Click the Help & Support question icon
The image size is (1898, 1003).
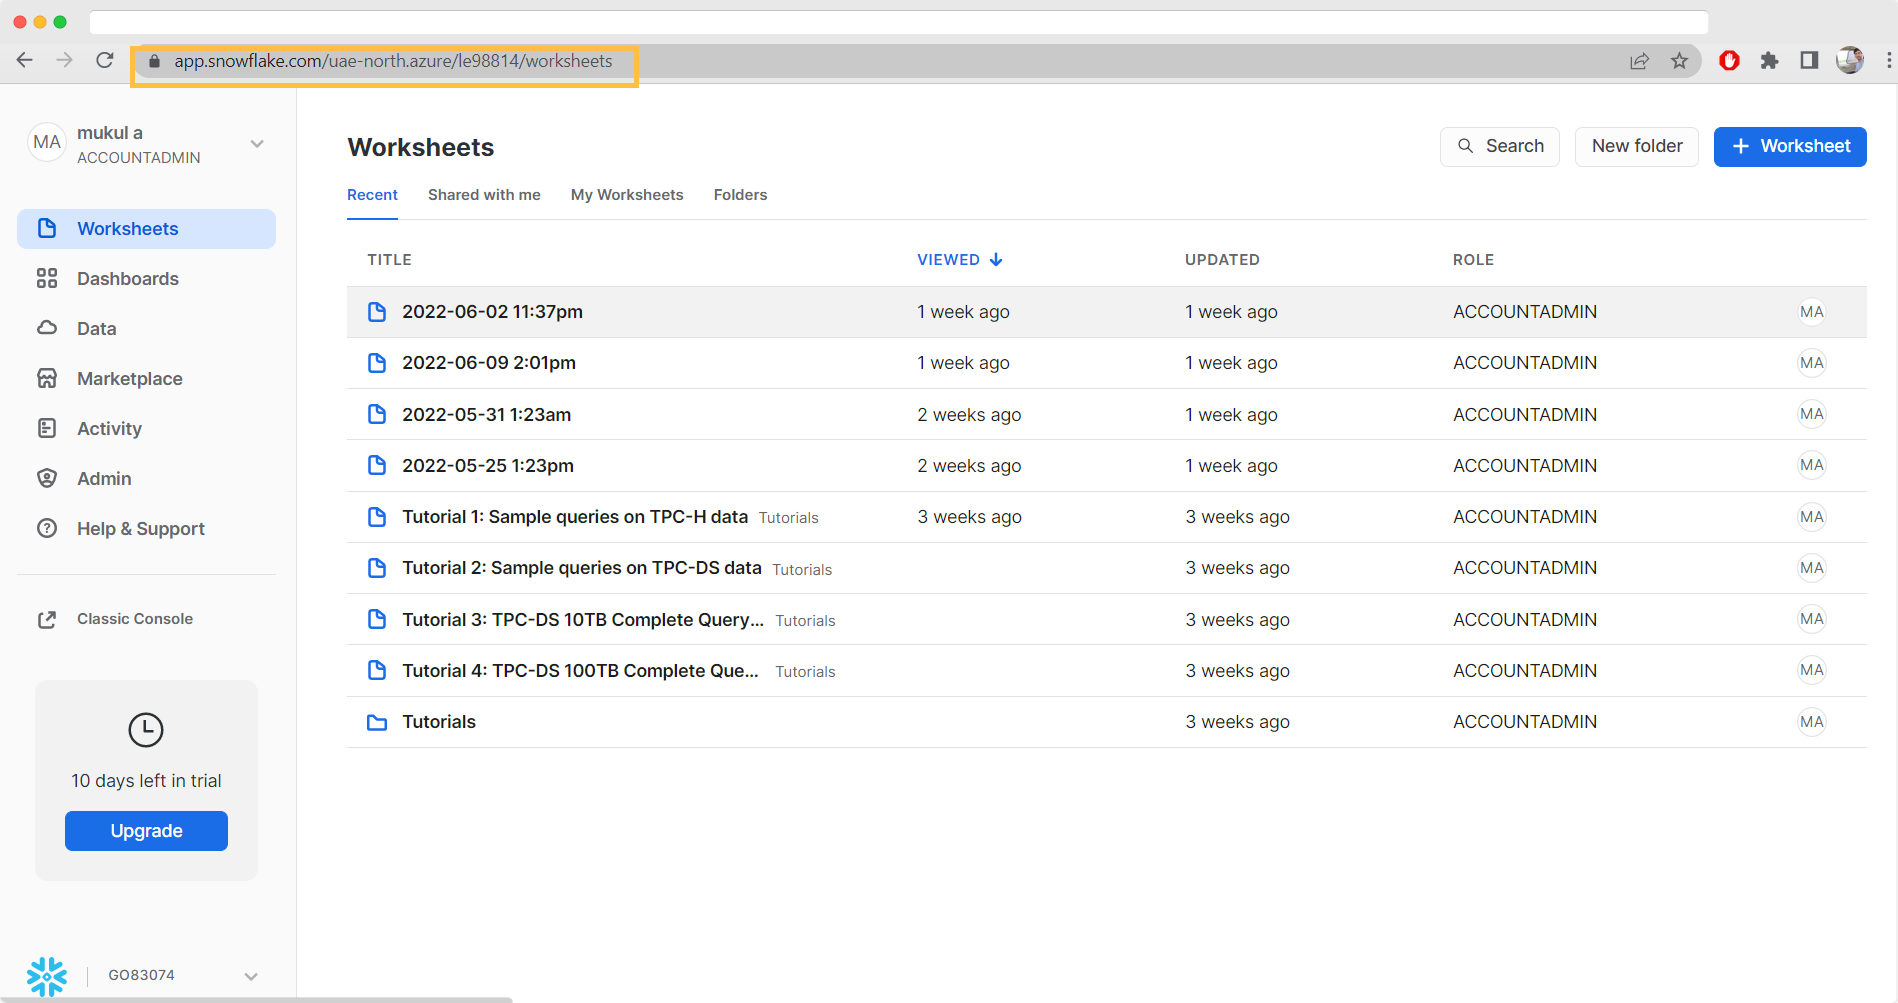47,529
